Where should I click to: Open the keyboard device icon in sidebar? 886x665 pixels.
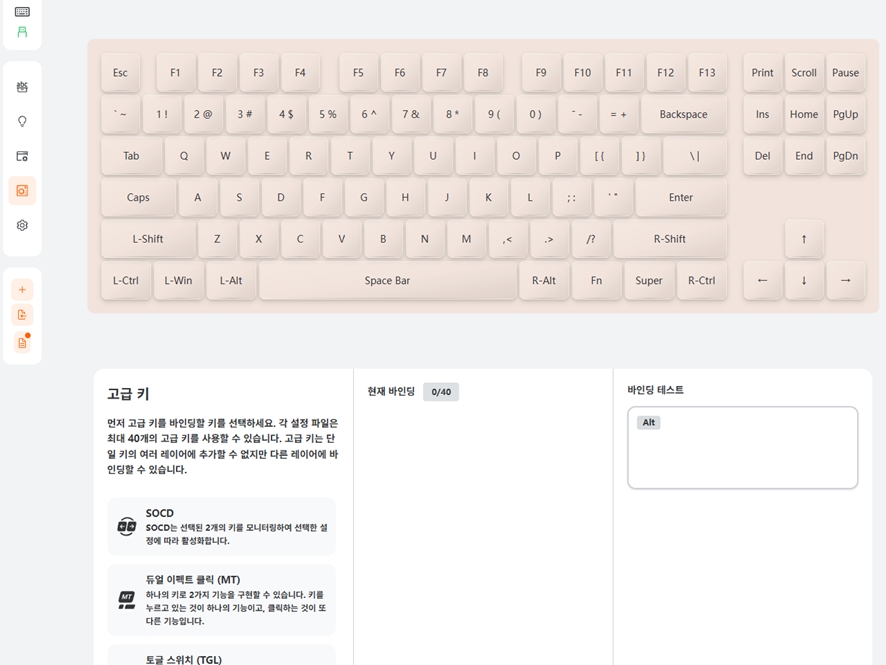click(x=22, y=12)
